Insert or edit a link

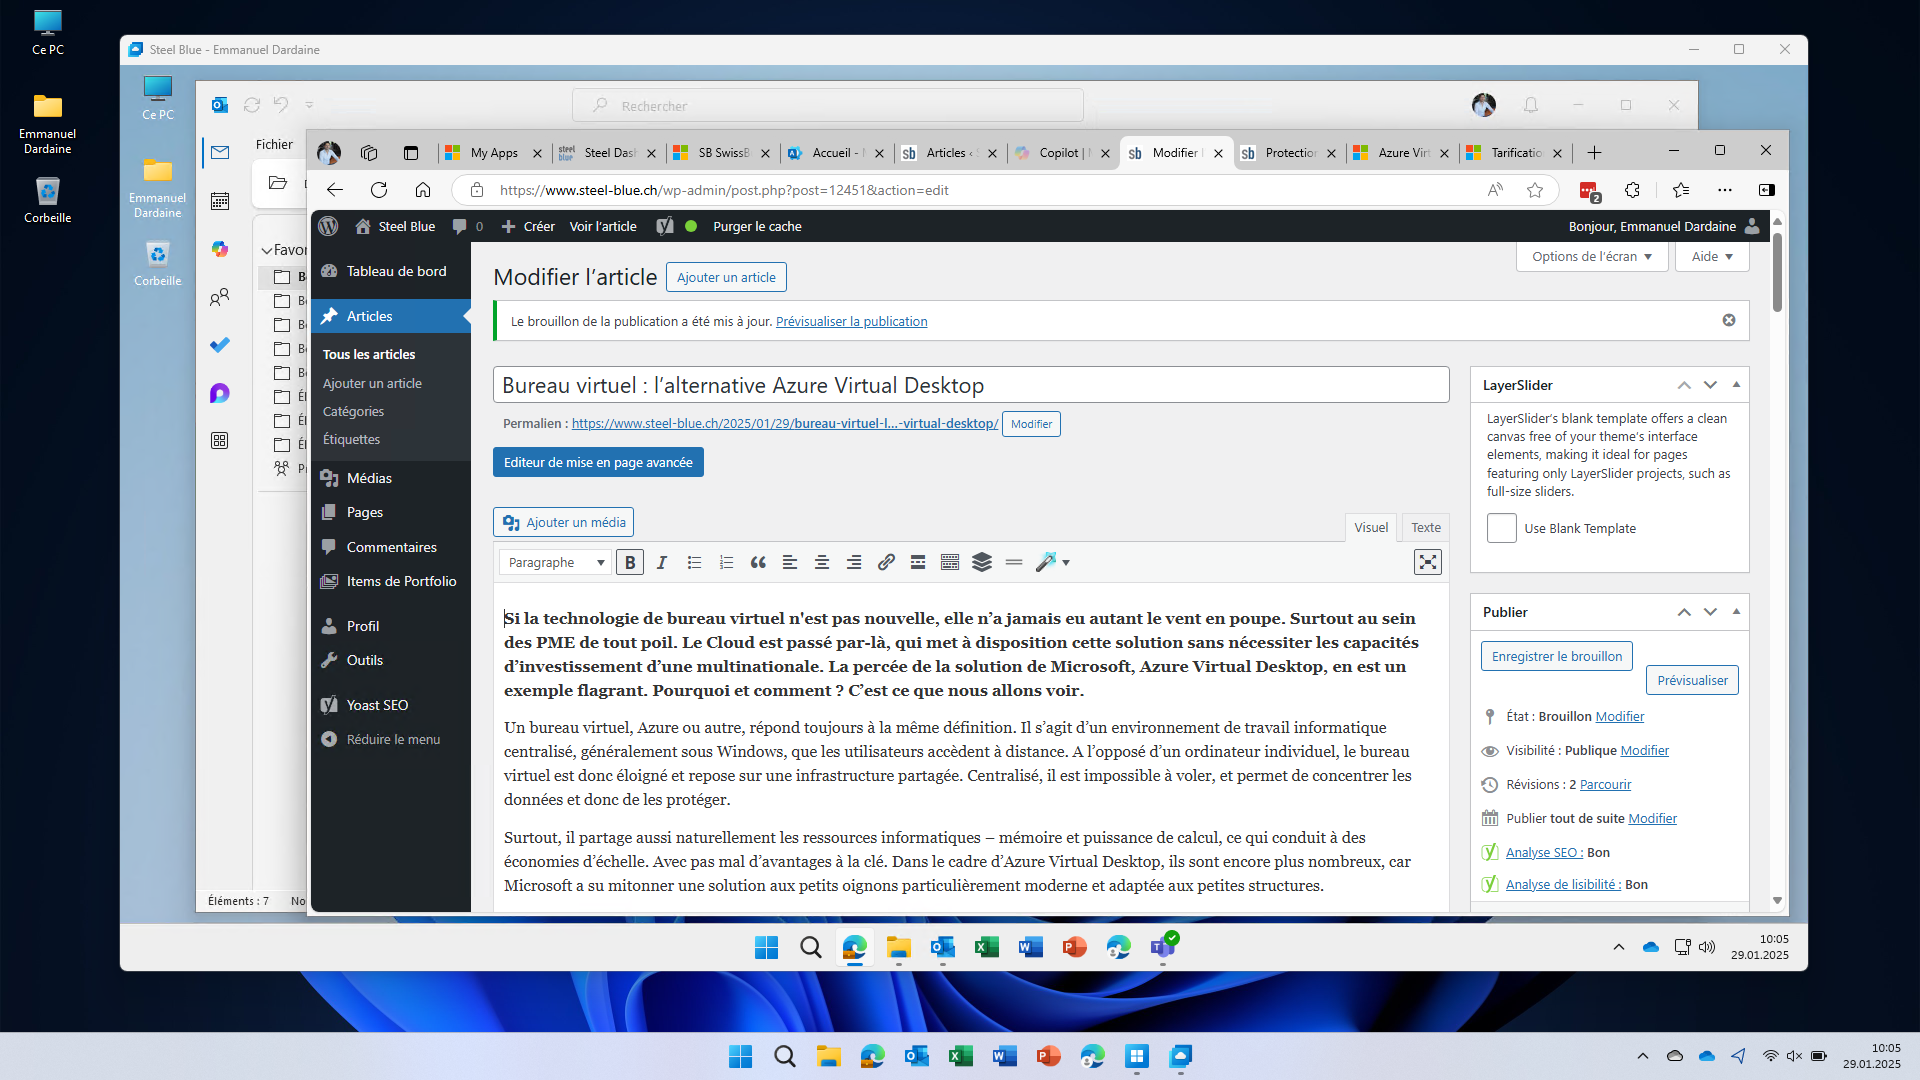point(886,563)
